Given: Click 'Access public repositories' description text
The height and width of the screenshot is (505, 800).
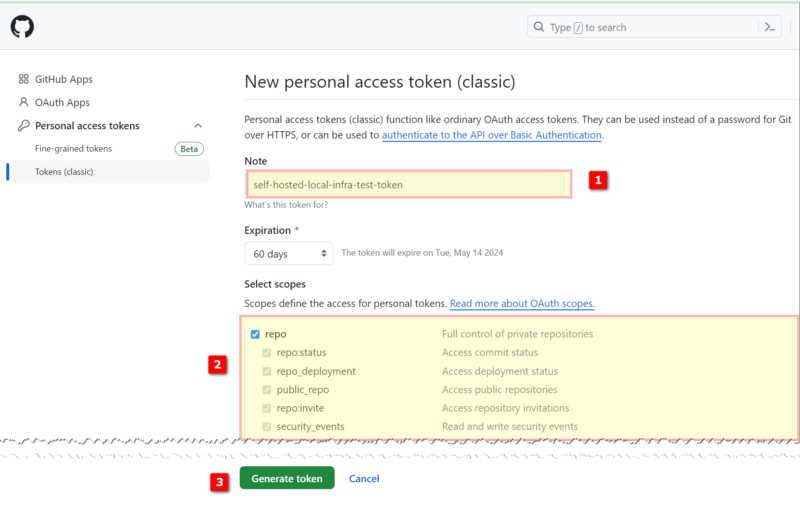Looking at the screenshot, I should 499,390.
